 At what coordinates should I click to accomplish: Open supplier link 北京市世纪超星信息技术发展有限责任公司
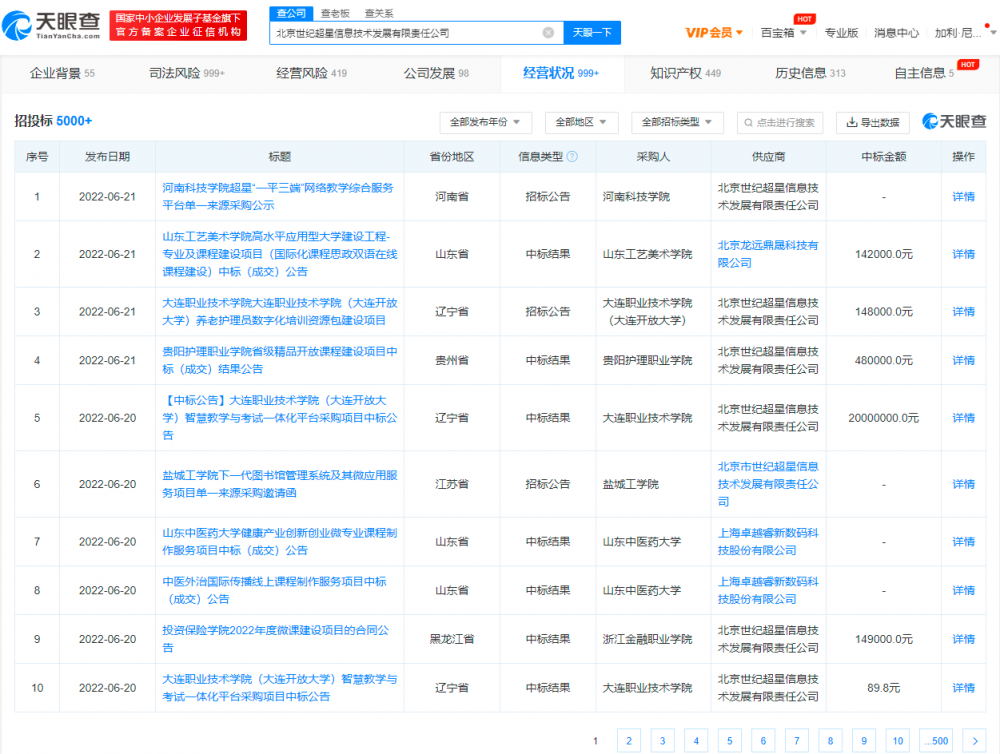(768, 484)
